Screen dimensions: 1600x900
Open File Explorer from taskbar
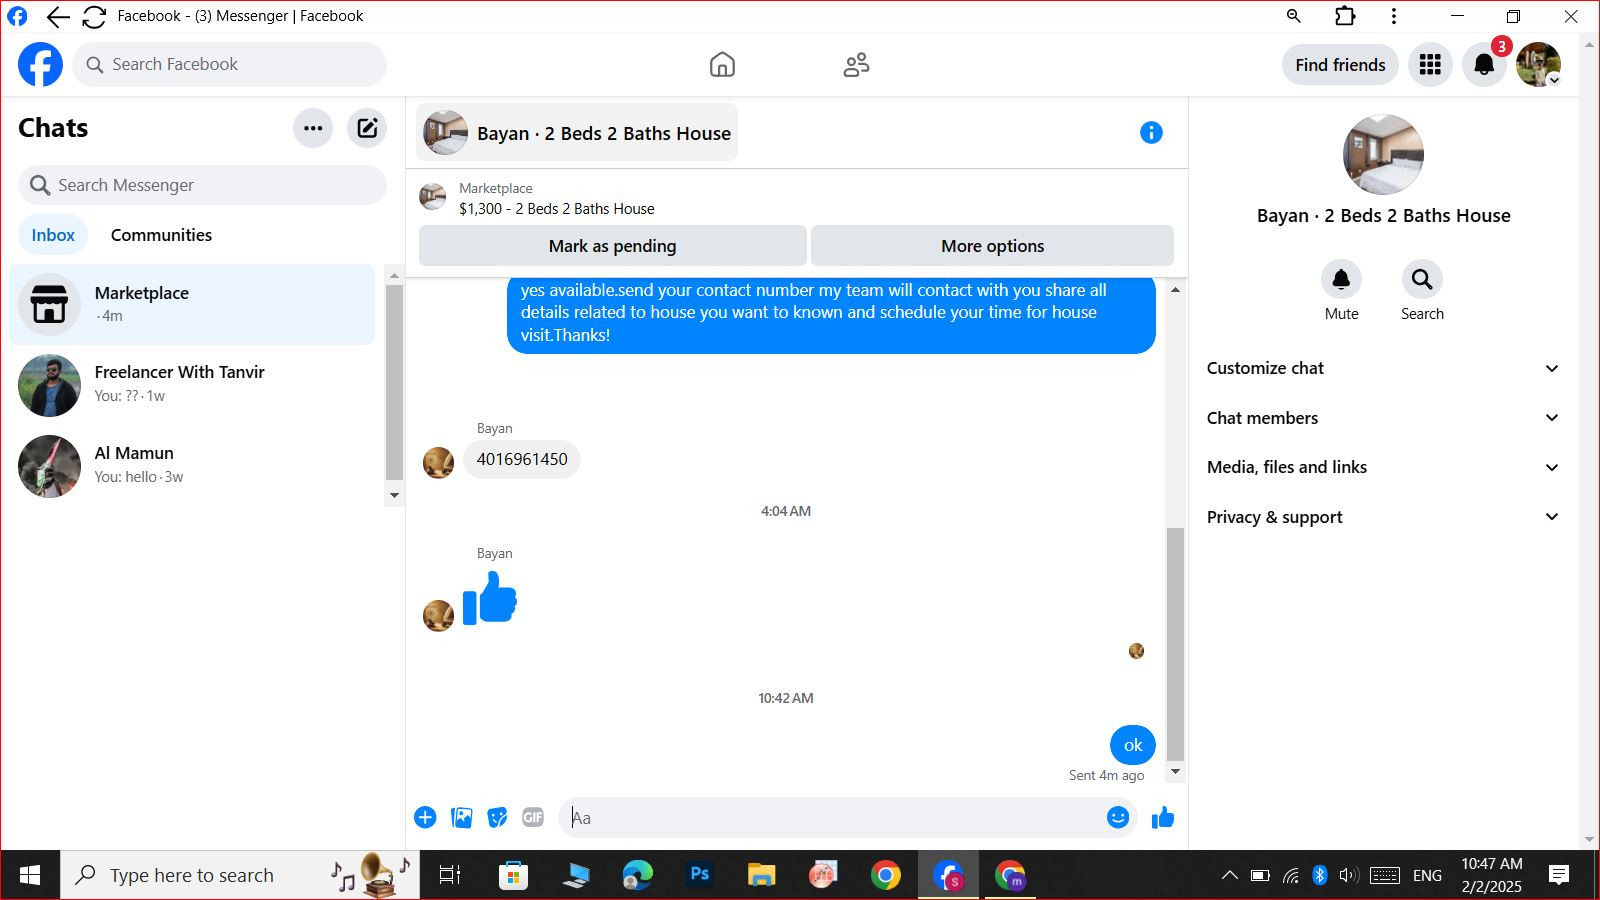coord(761,876)
